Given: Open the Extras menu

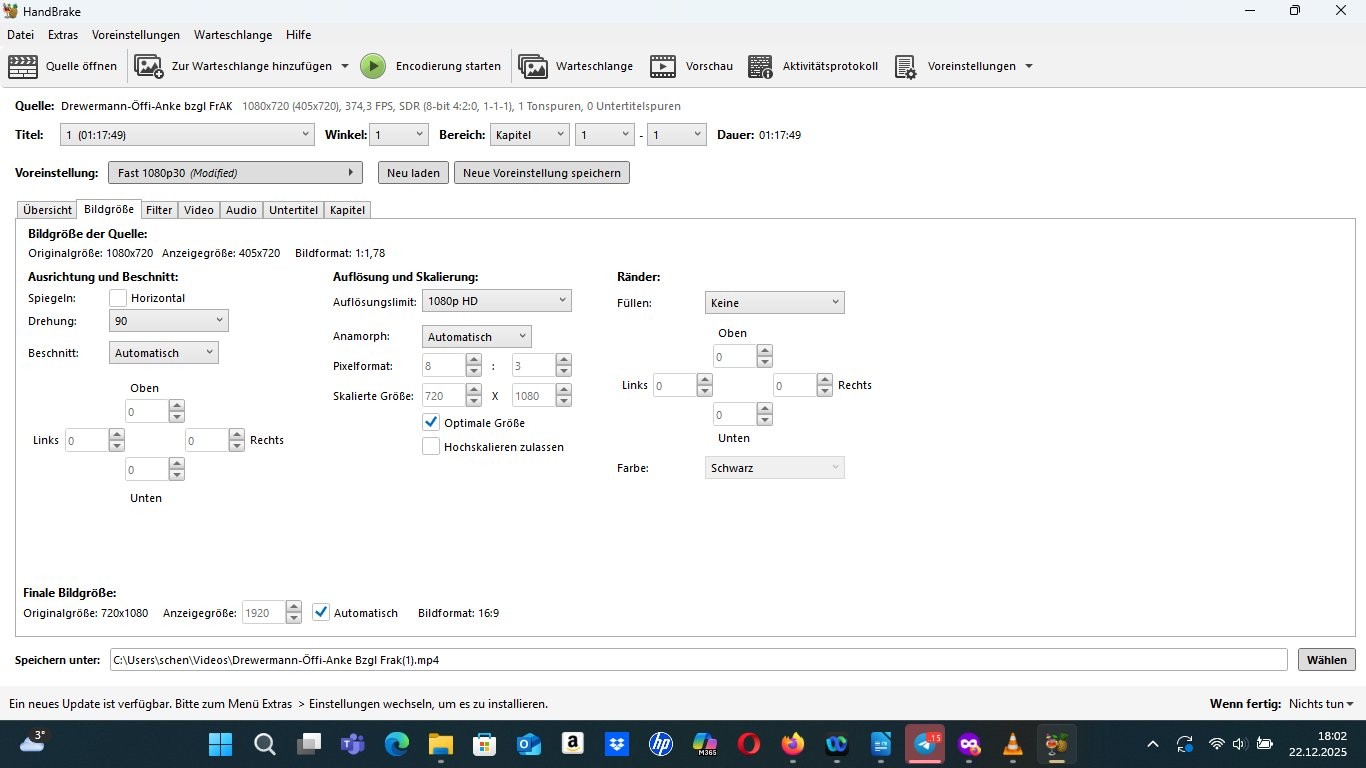Looking at the screenshot, I should (x=63, y=35).
